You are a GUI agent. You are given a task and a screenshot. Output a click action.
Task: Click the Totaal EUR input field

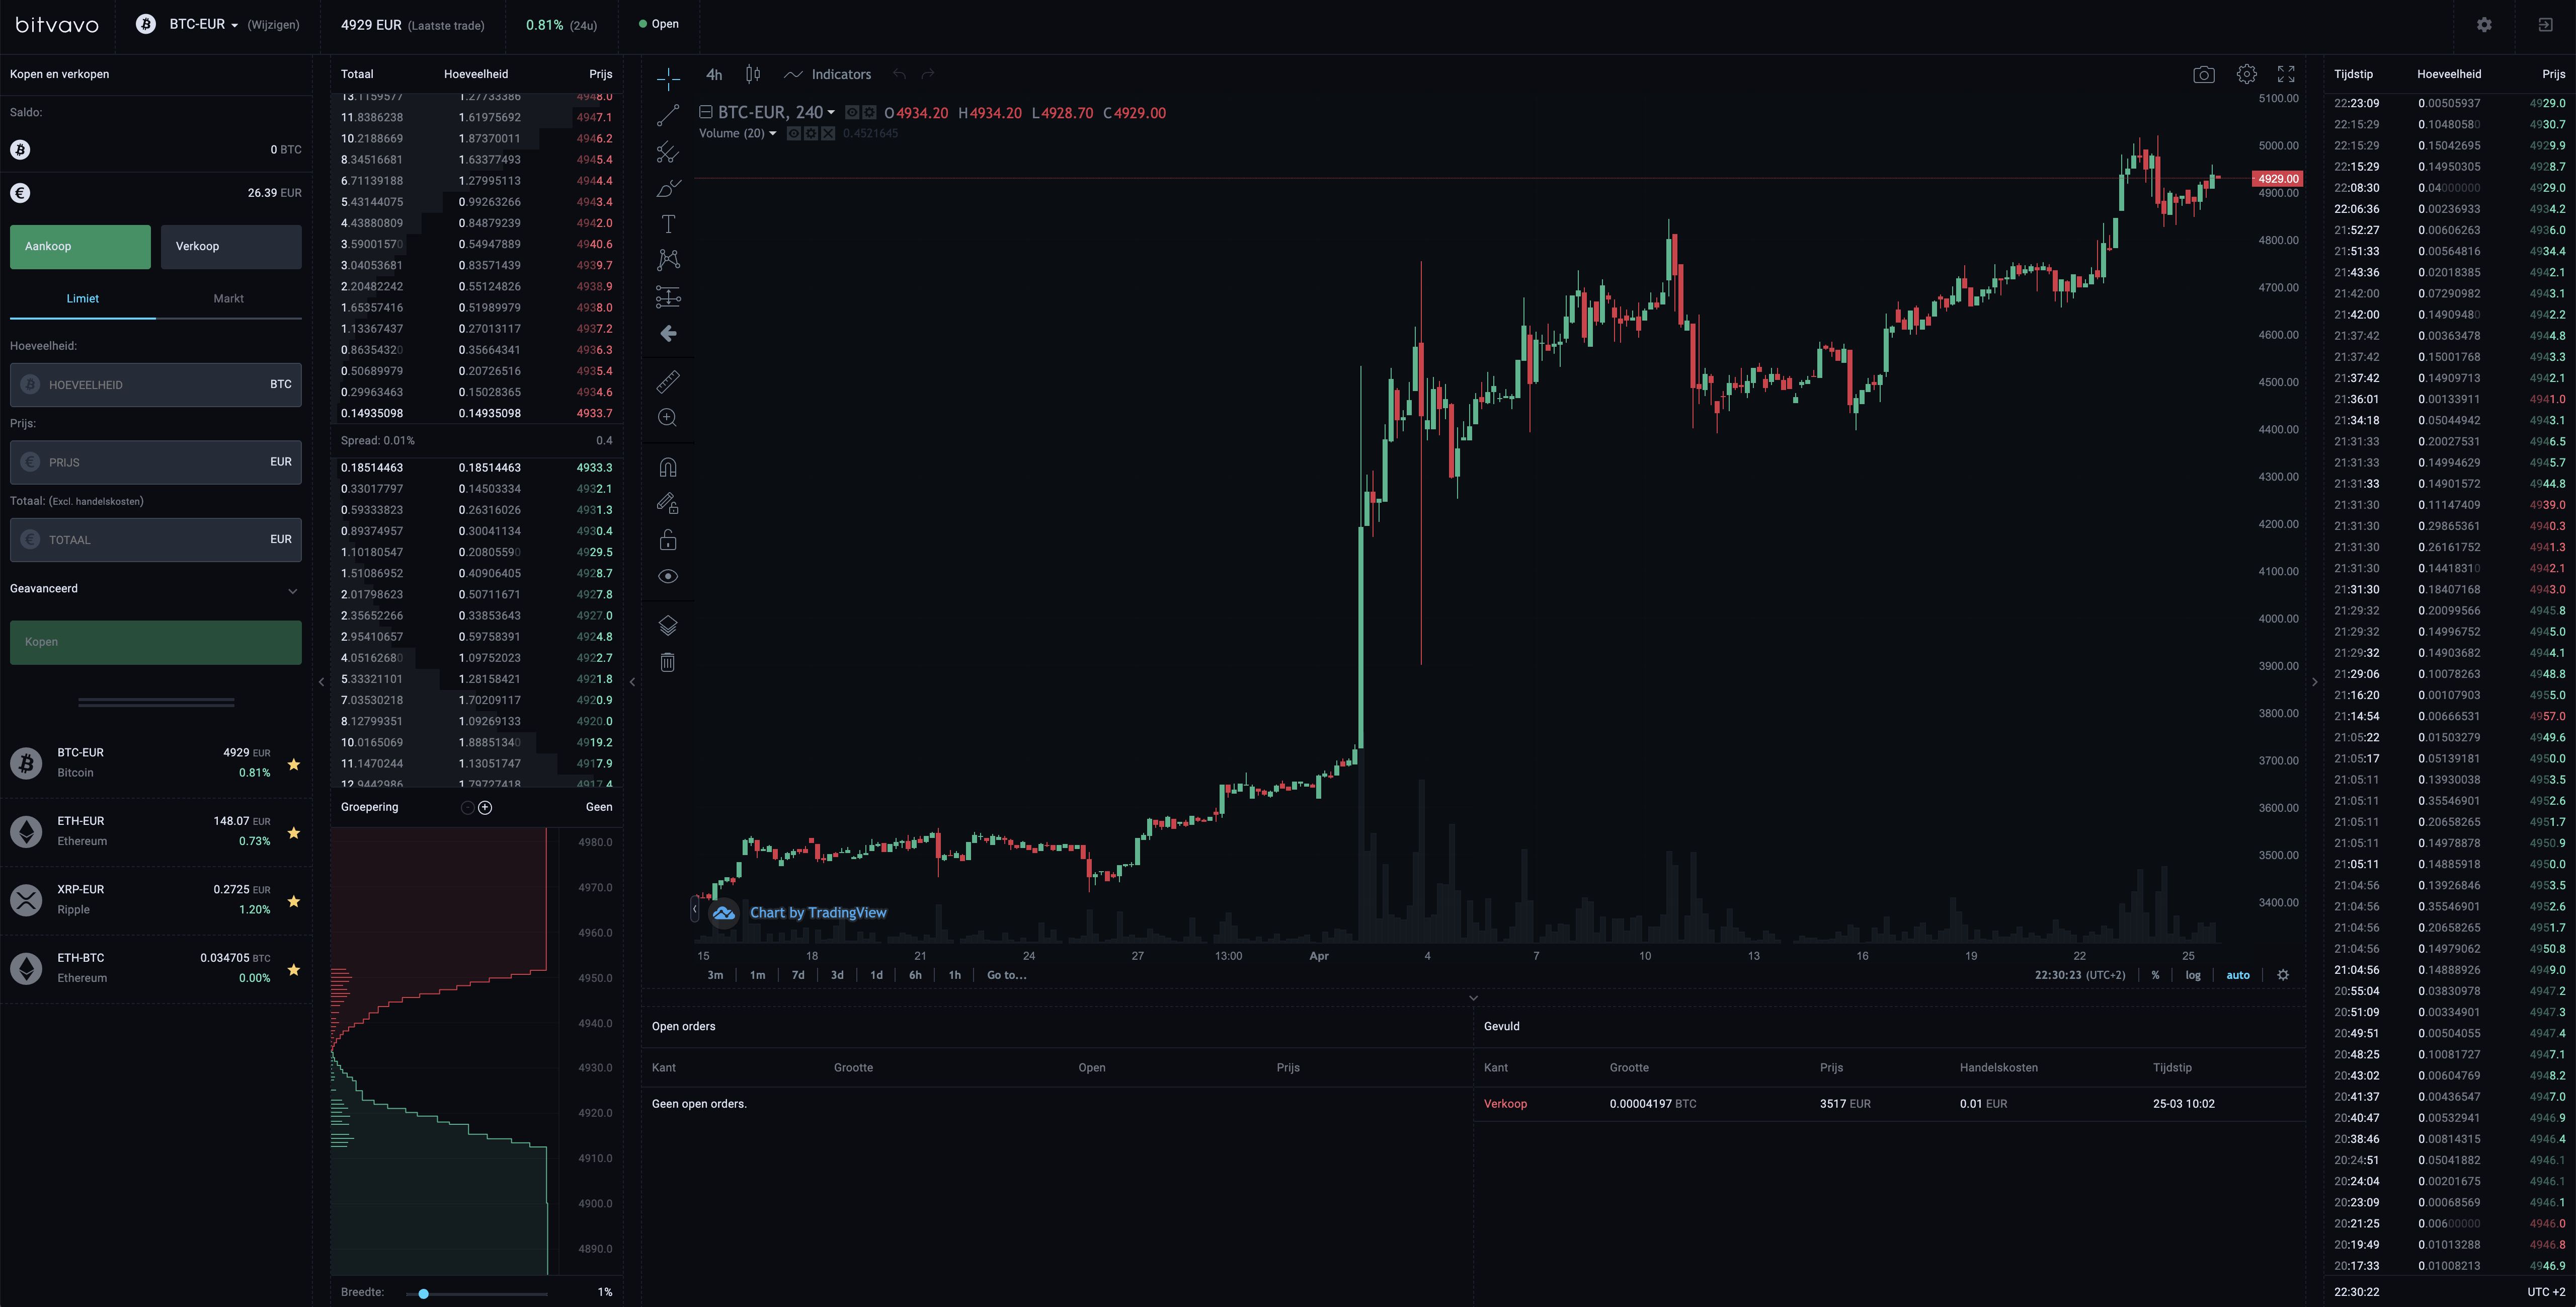(155, 540)
